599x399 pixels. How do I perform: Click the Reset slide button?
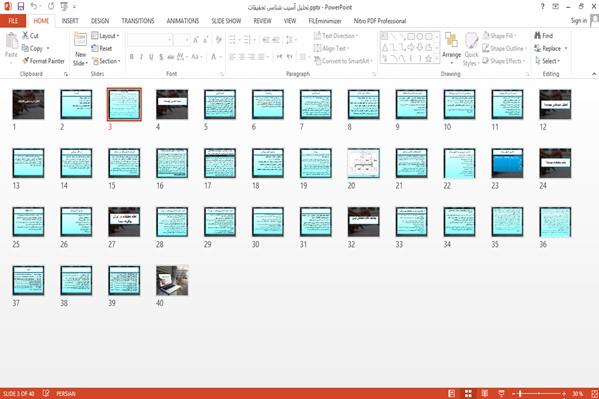coord(102,48)
